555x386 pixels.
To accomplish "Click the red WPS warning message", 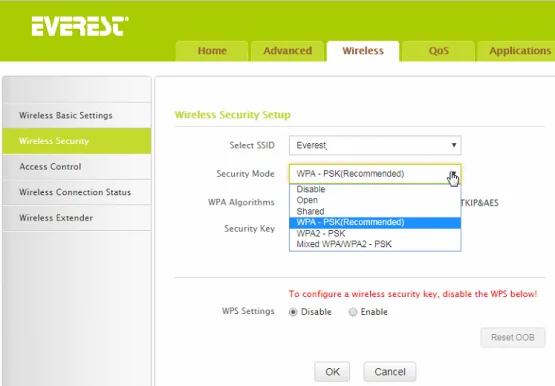I will click(413, 294).
